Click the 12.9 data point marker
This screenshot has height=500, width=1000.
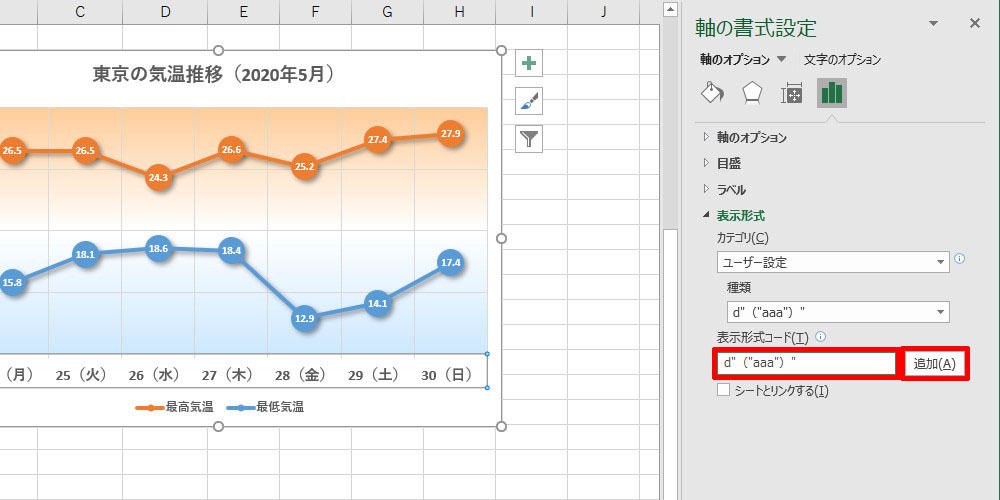click(305, 318)
